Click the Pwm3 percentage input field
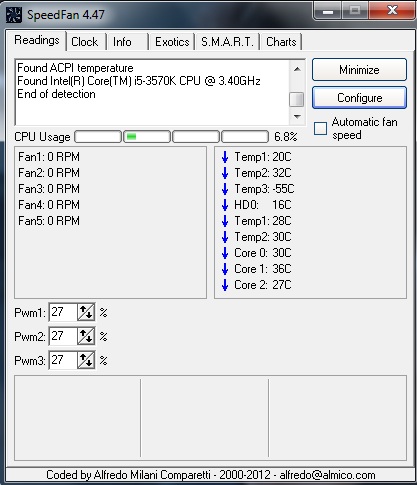The height and width of the screenshot is (485, 417). point(64,360)
